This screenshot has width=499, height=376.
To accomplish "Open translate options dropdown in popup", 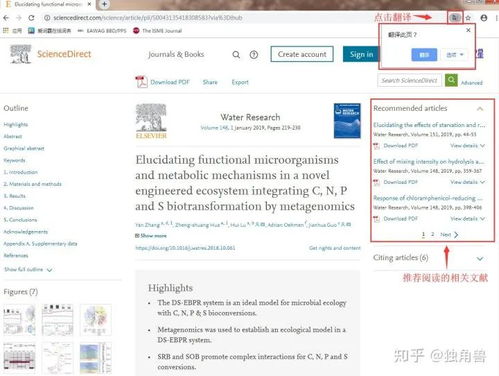I will 455,55.
